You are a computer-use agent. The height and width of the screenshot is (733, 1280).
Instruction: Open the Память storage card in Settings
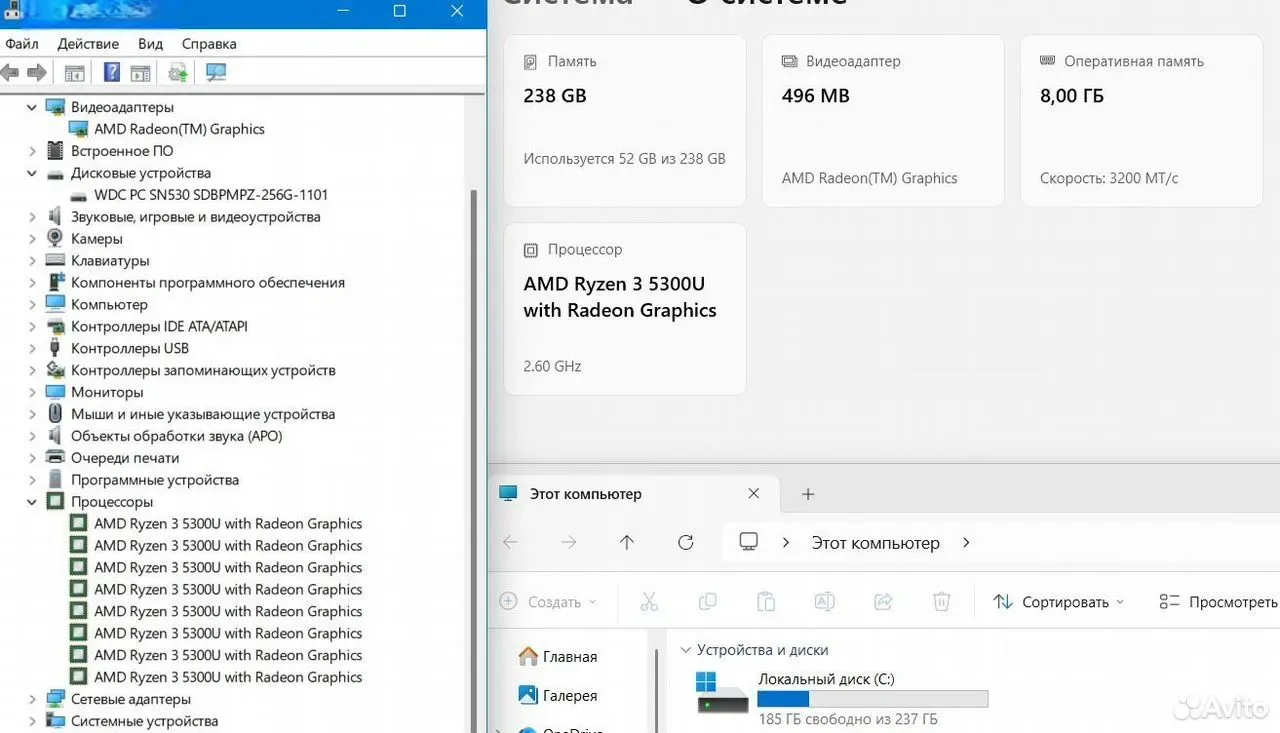625,121
